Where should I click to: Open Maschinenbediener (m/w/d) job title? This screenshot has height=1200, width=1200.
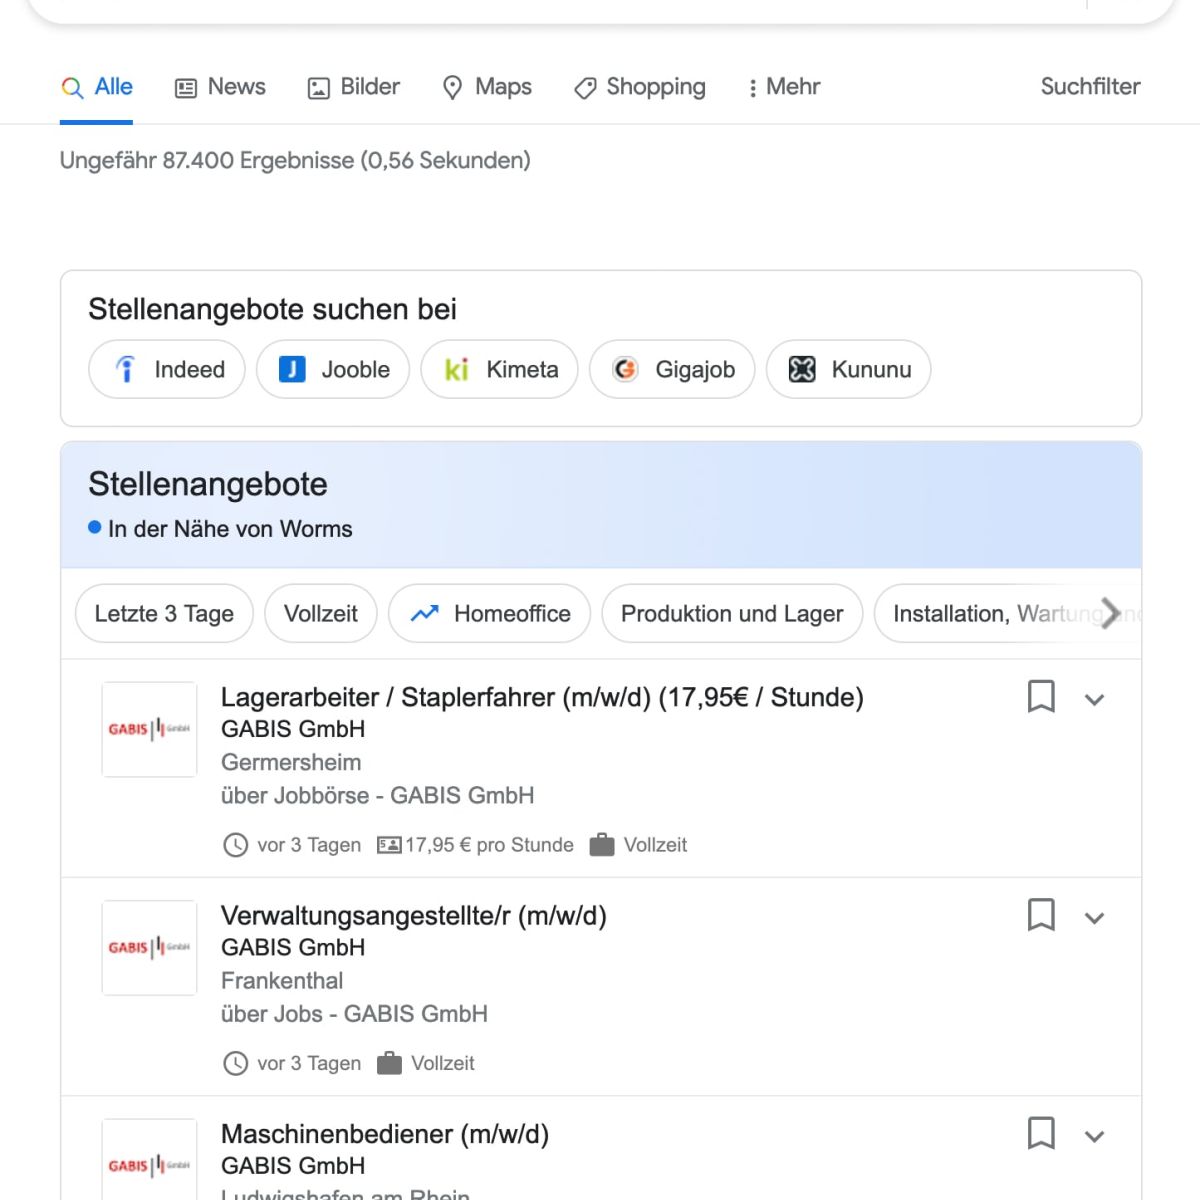click(385, 1134)
